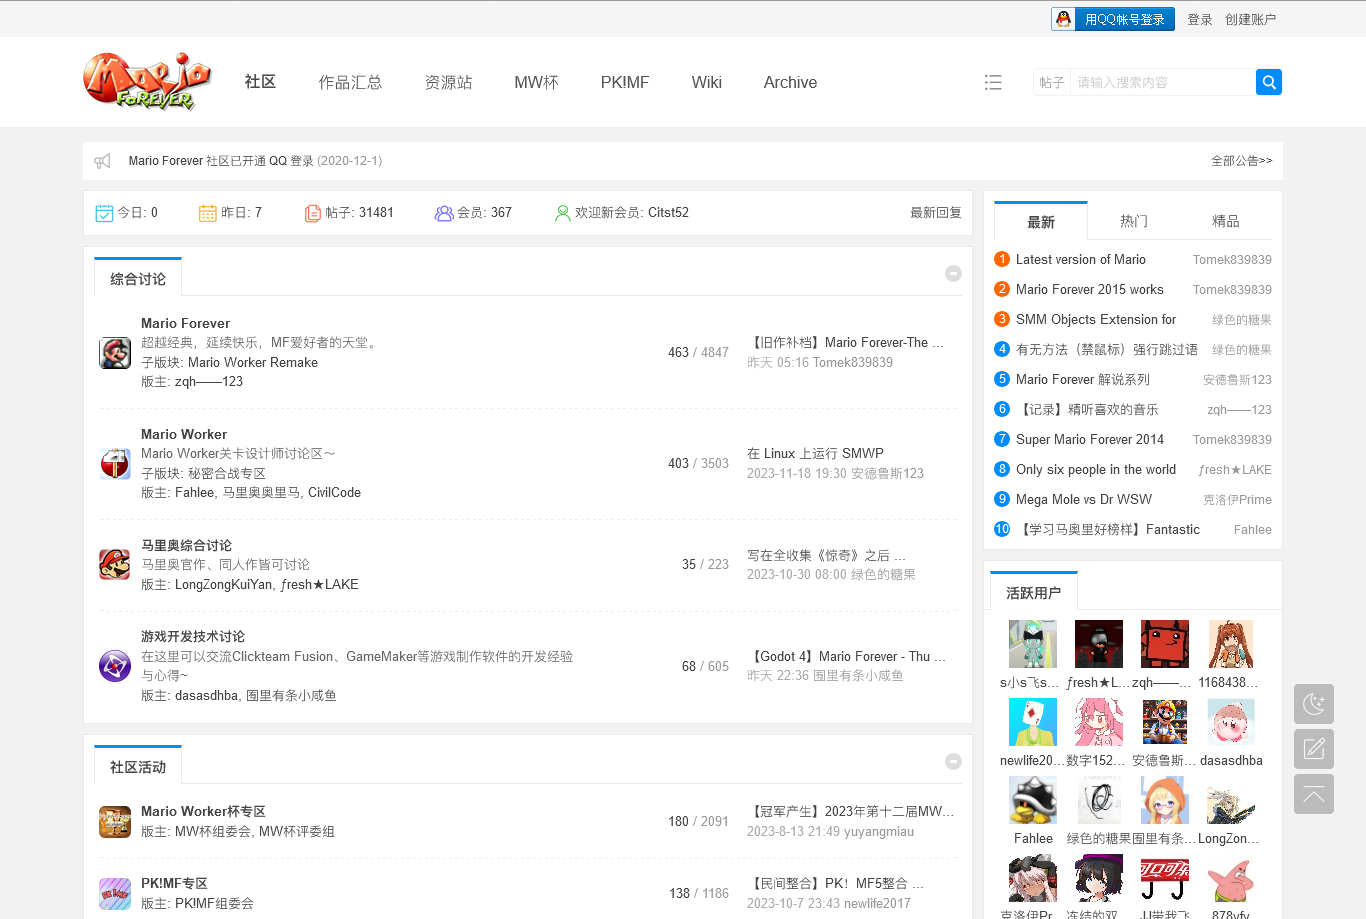Click the 最新回复 link
Image resolution: width=1366 pixels, height=919 pixels.
pyautogui.click(x=936, y=213)
